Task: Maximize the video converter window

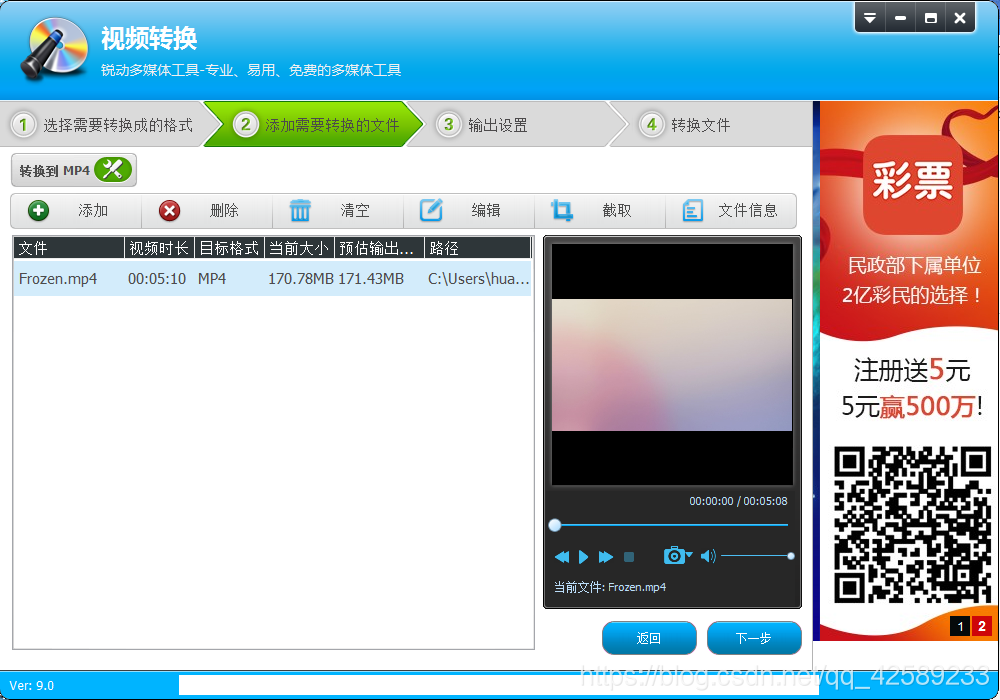Action: [930, 18]
